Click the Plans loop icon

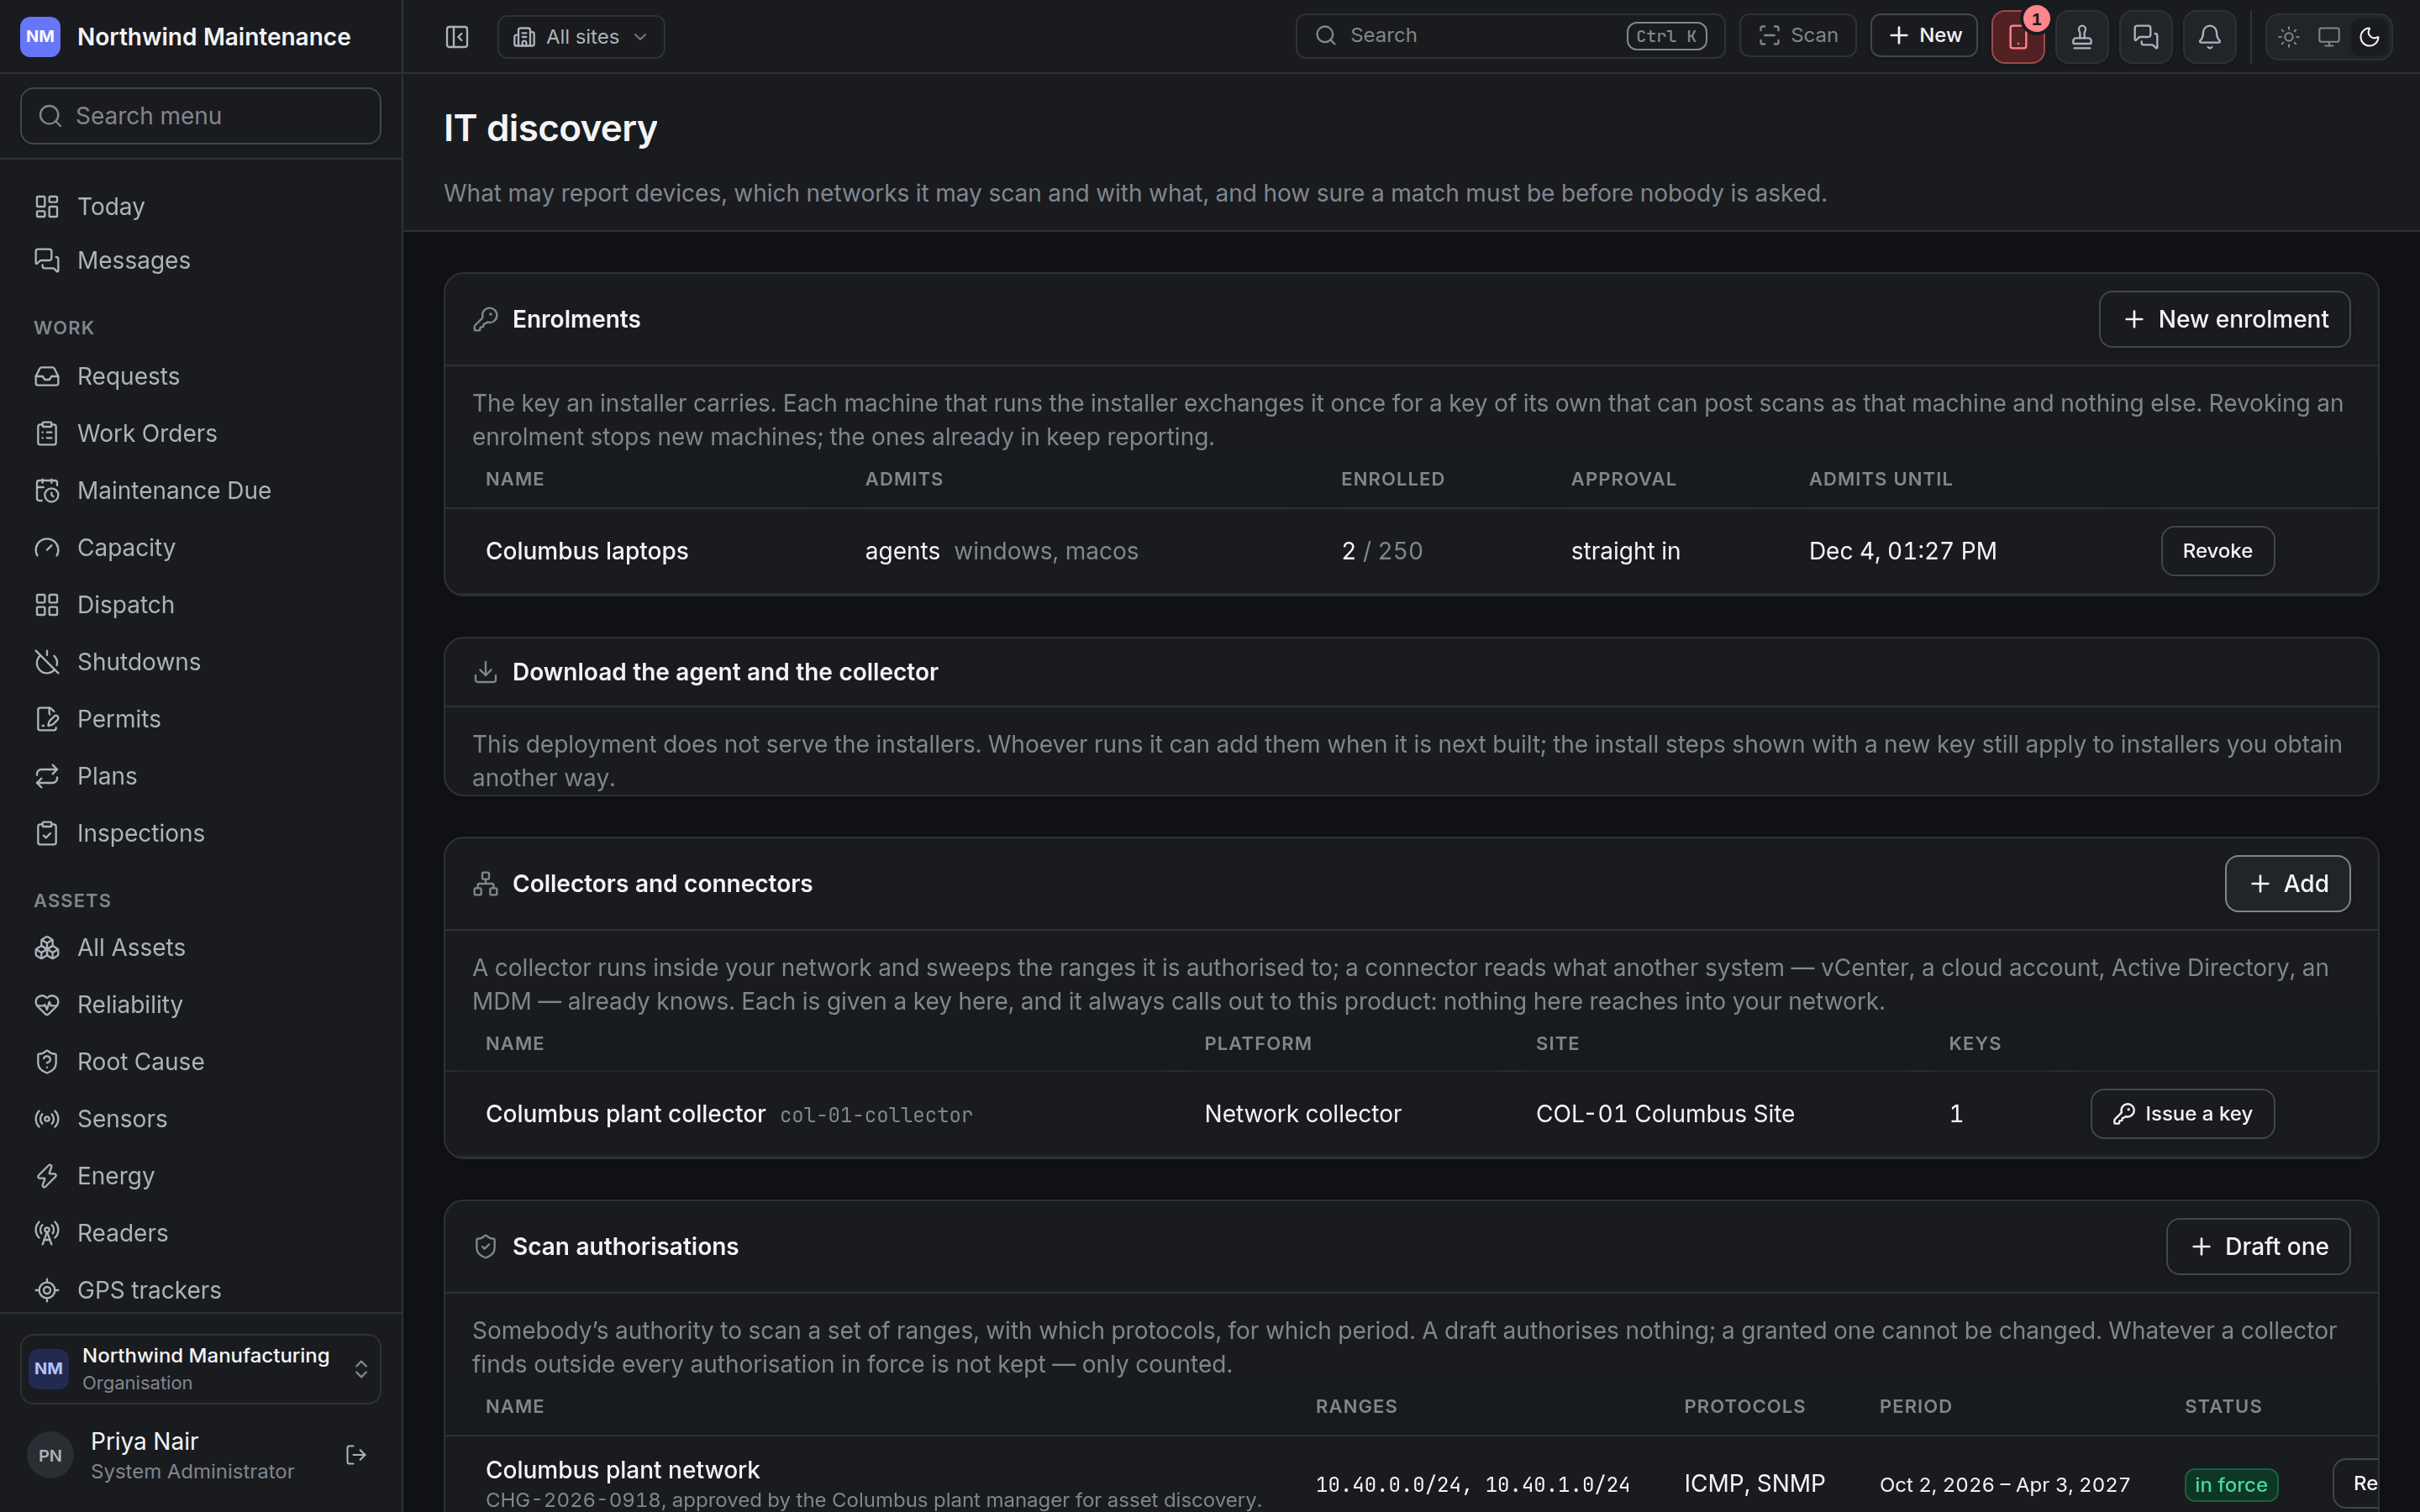[x=47, y=775]
